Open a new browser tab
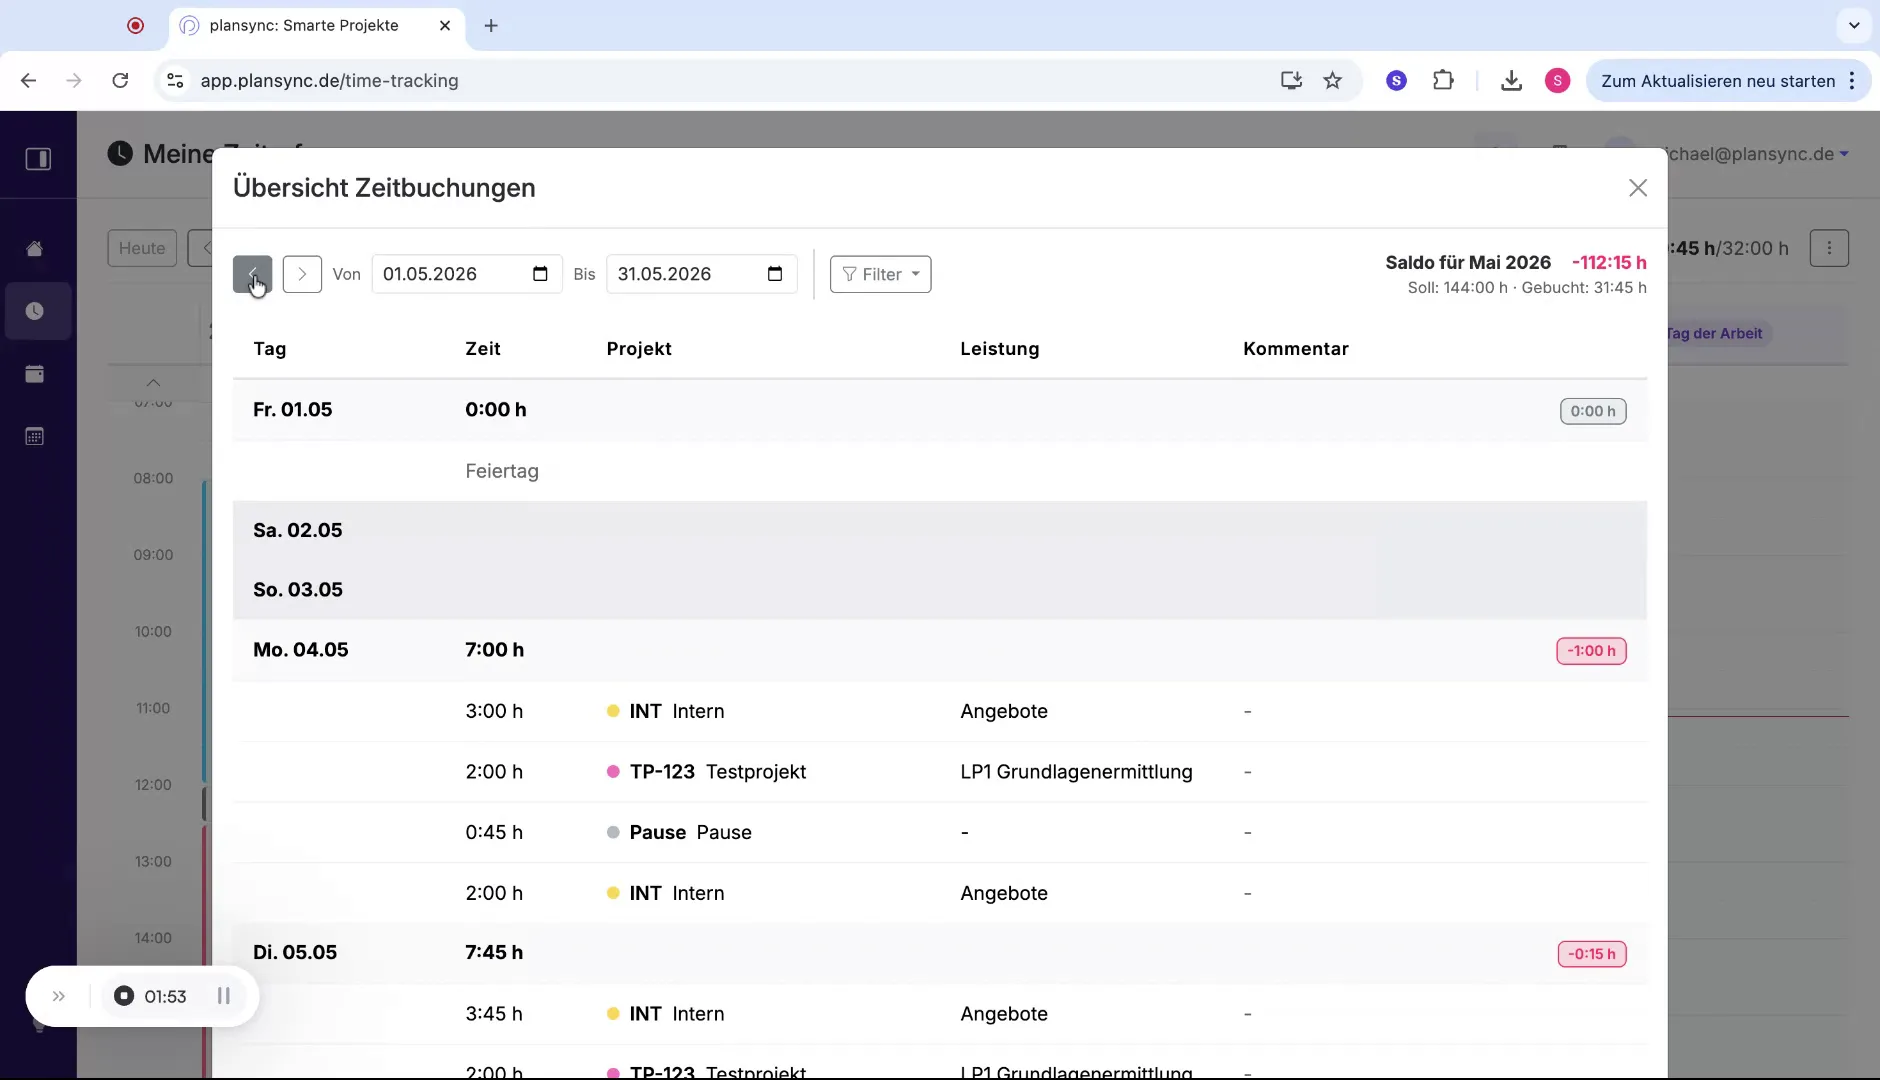 click(491, 26)
